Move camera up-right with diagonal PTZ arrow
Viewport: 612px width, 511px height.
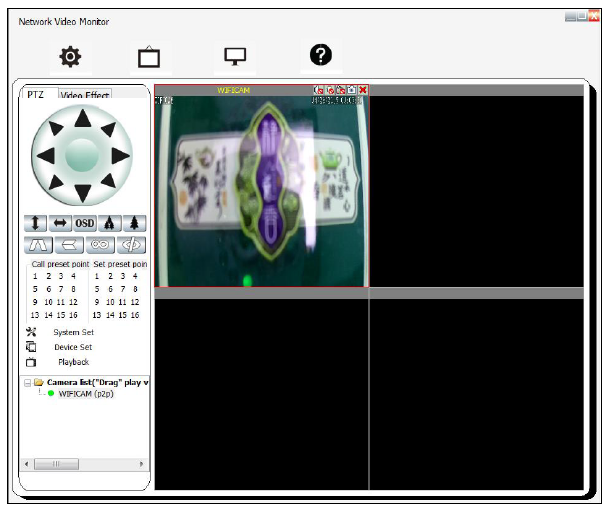[109, 129]
